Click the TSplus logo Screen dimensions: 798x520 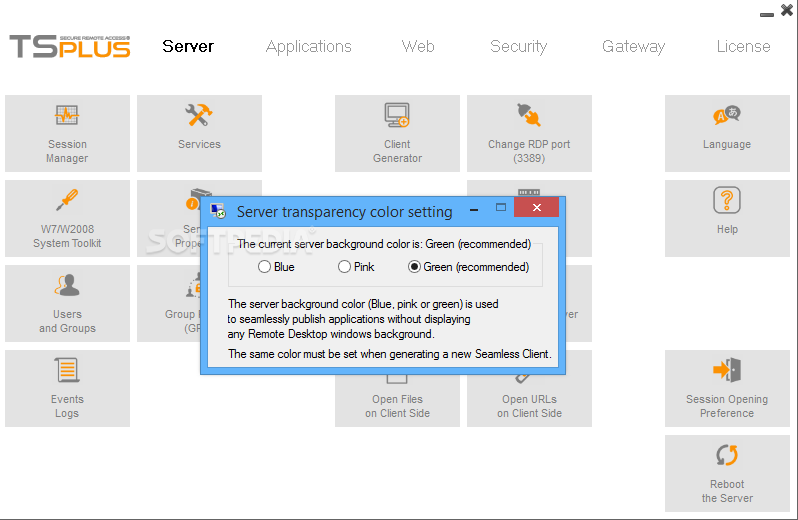[70, 46]
